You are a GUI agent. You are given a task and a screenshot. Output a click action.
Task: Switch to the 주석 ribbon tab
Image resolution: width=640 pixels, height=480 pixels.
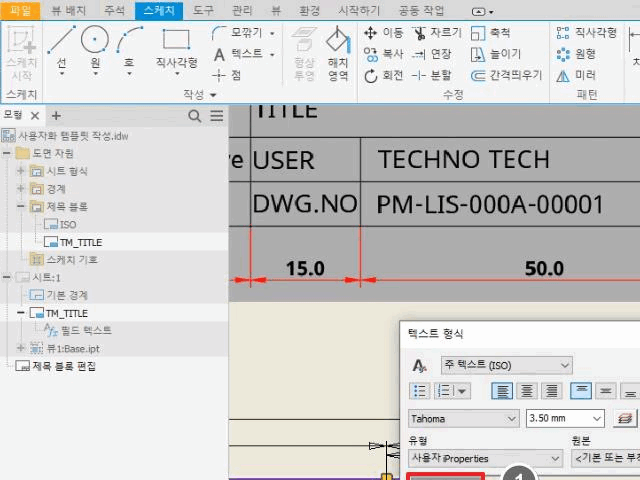(114, 10)
